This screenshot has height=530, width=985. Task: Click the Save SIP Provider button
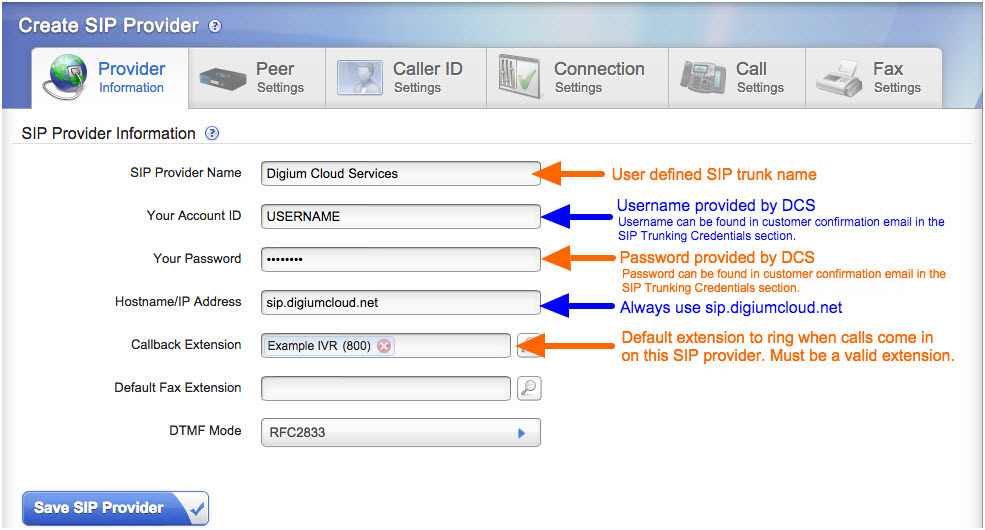click(116, 508)
